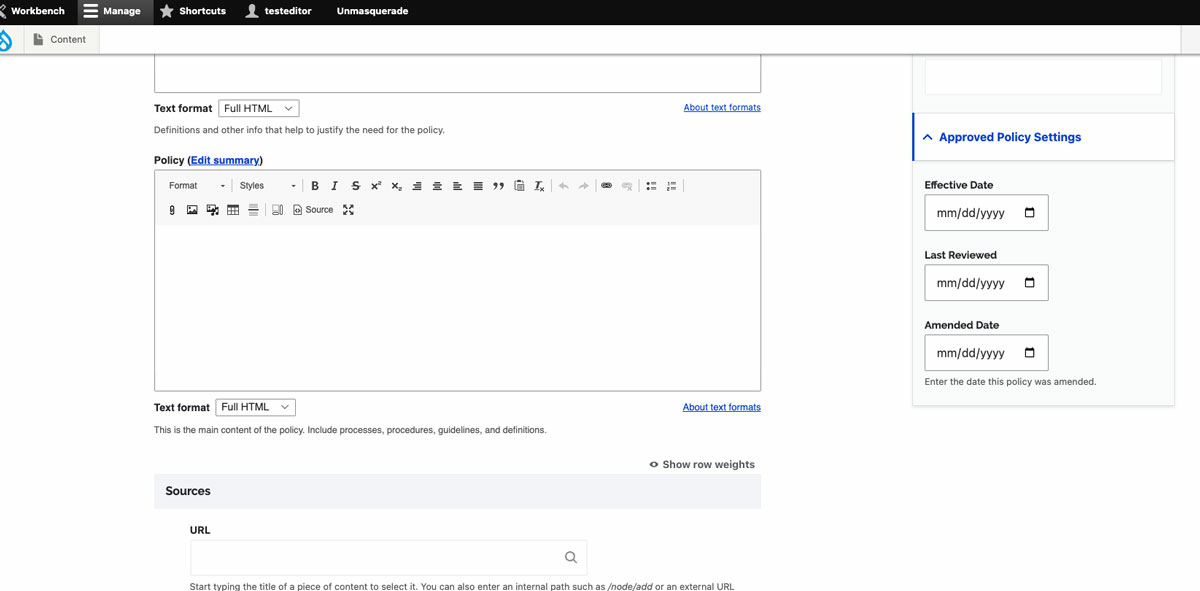Click the unlink icon

(627, 186)
